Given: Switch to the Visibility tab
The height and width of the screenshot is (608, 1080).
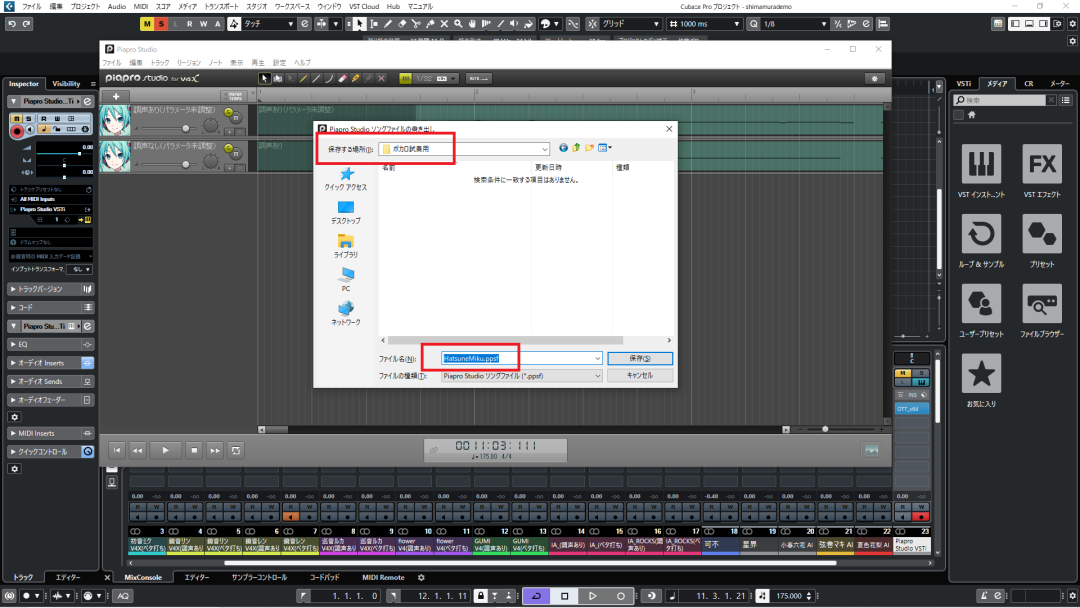Looking at the screenshot, I should click(x=66, y=83).
